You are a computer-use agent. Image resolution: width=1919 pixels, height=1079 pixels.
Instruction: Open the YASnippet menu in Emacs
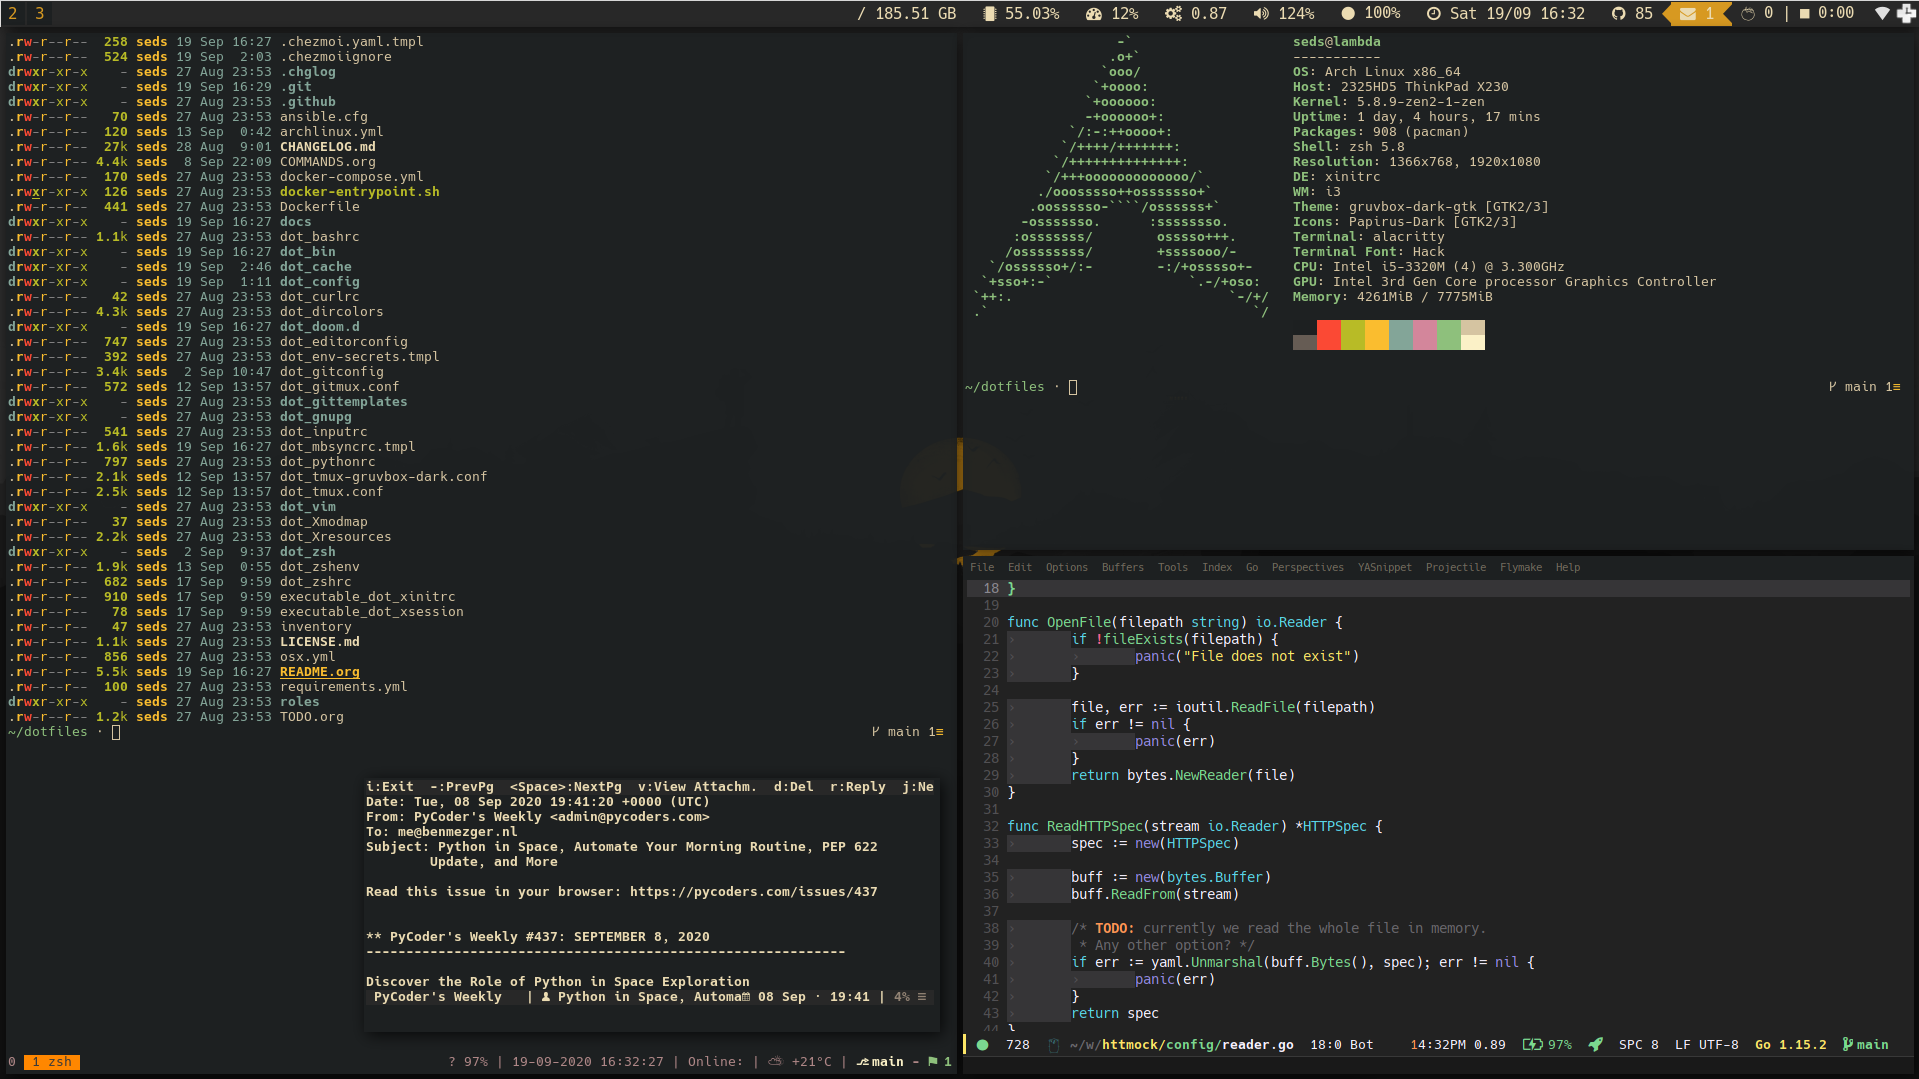coord(1384,567)
